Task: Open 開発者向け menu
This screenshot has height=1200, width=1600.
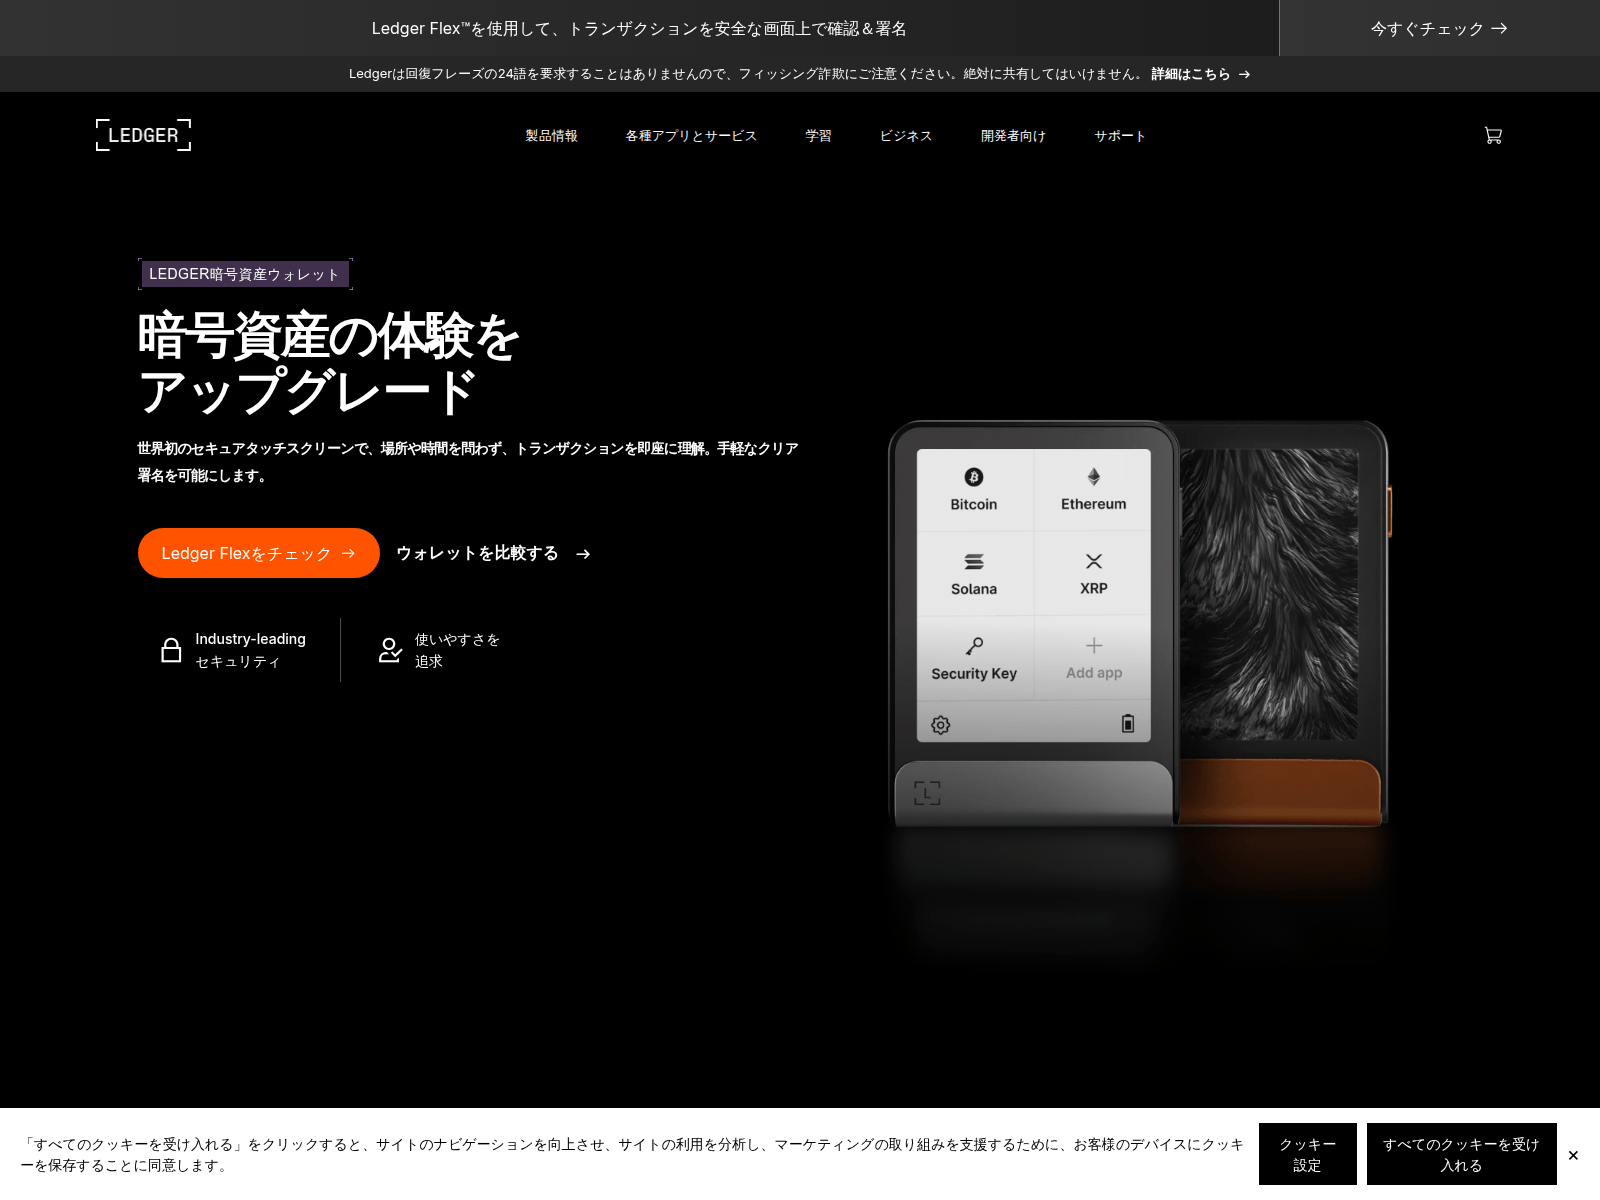Action: pyautogui.click(x=1013, y=136)
